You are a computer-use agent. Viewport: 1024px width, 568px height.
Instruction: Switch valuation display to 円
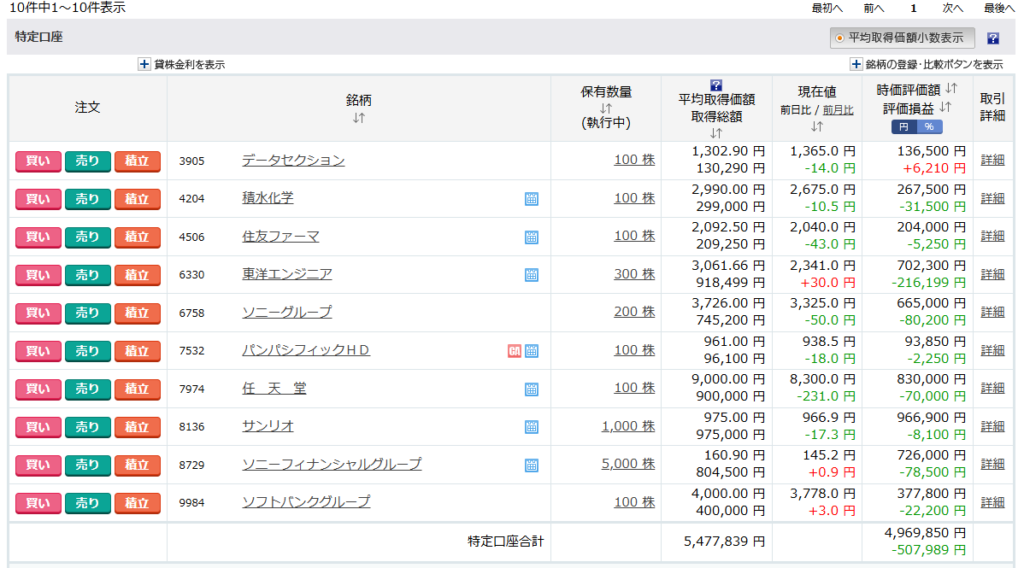(x=903, y=127)
